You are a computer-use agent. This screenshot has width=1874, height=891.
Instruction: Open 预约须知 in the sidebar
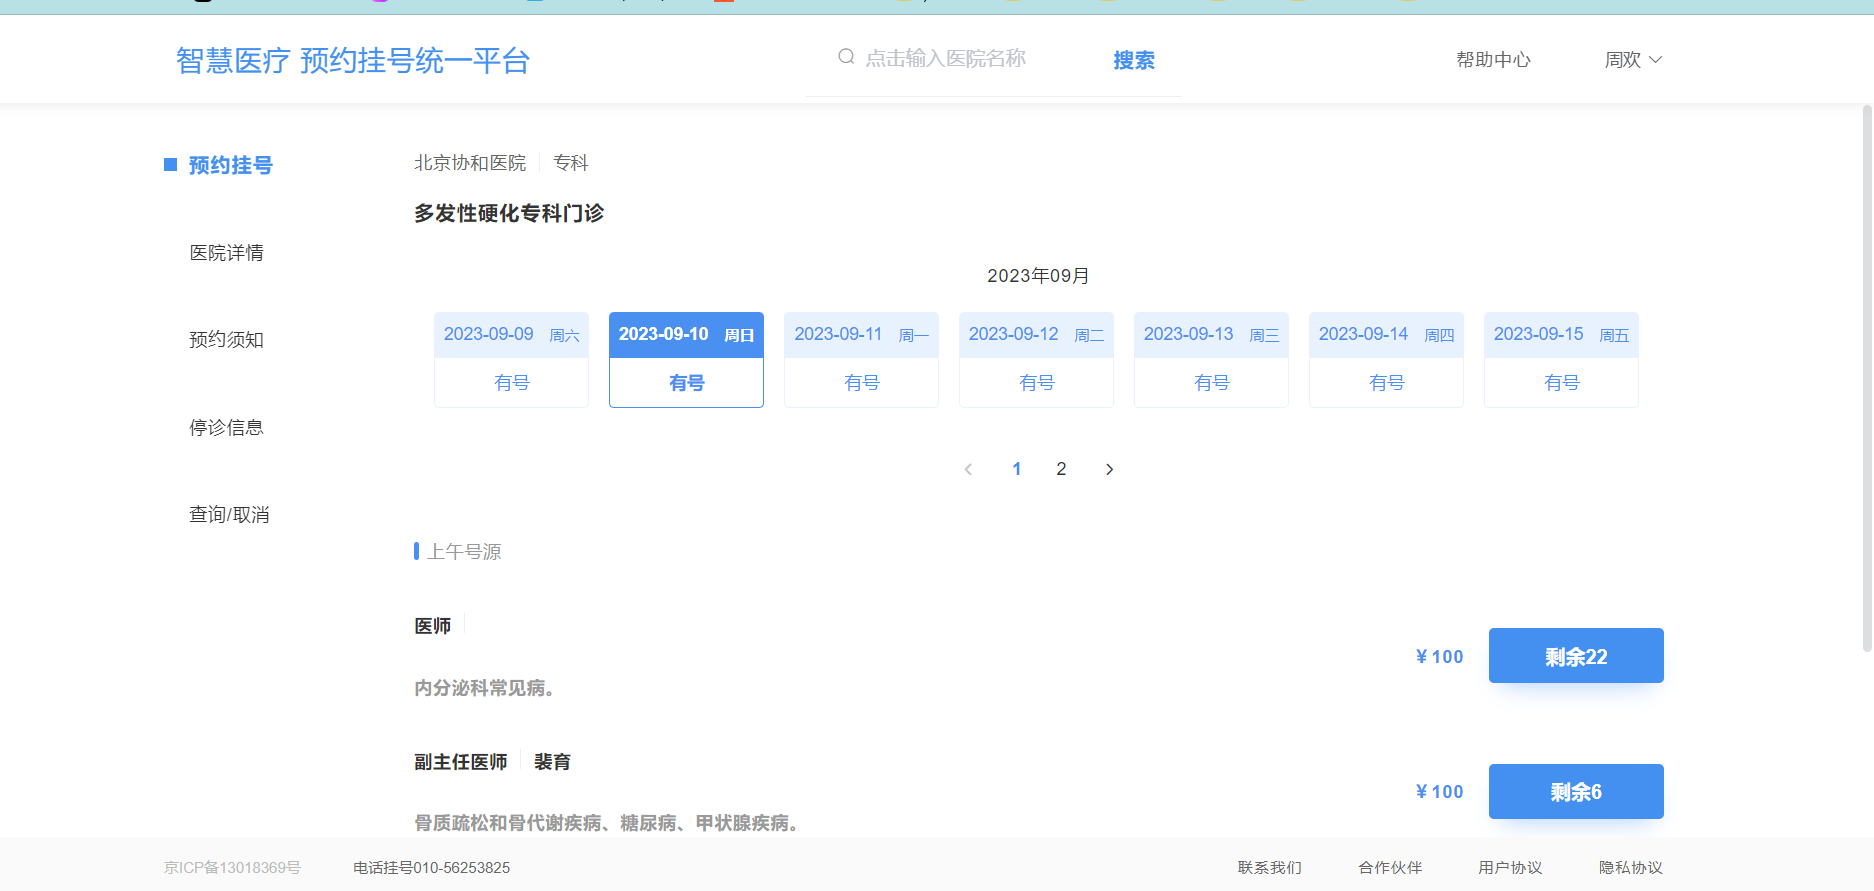click(227, 340)
